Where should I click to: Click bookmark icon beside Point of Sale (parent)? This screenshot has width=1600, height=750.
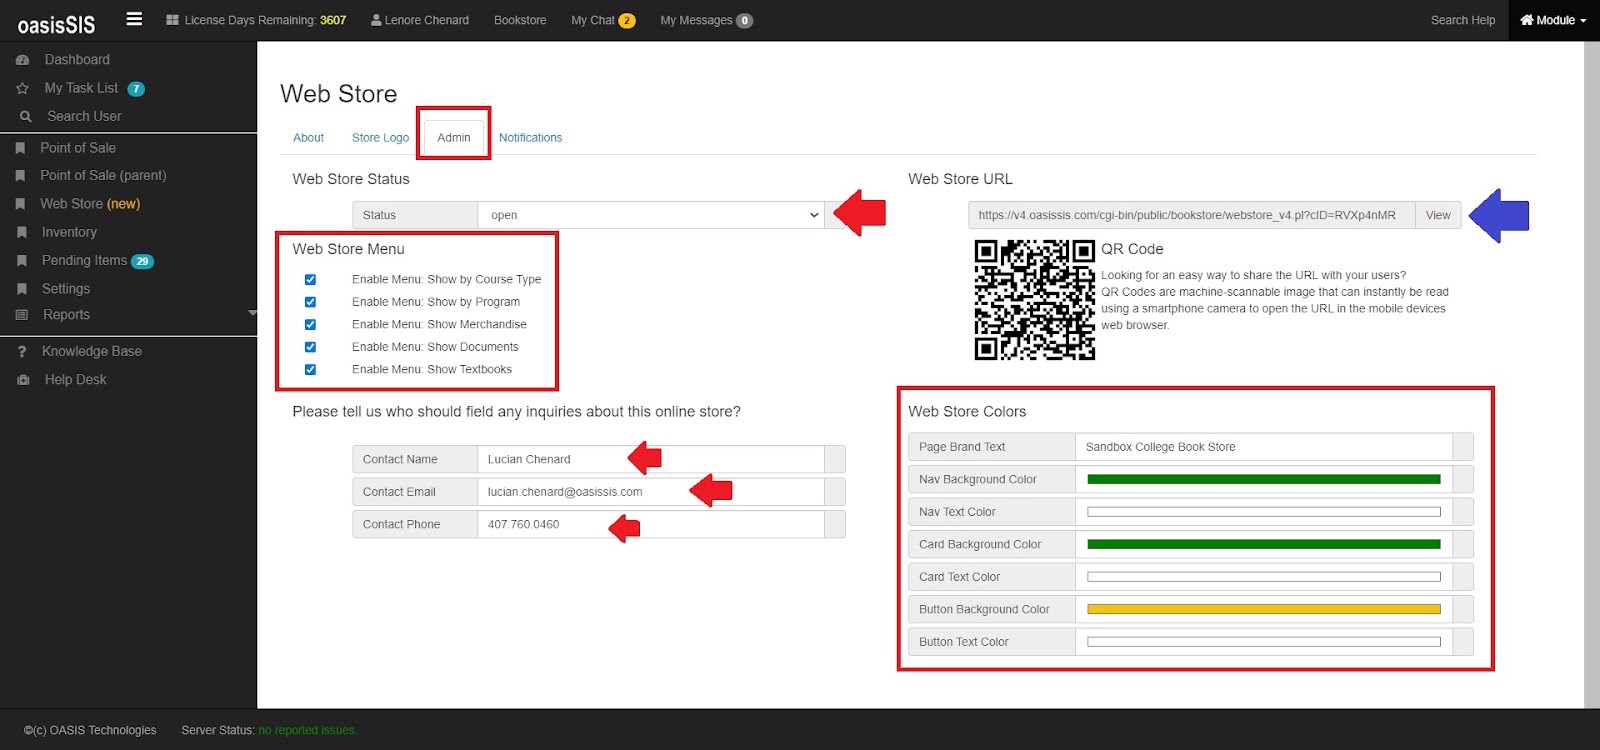(x=20, y=176)
